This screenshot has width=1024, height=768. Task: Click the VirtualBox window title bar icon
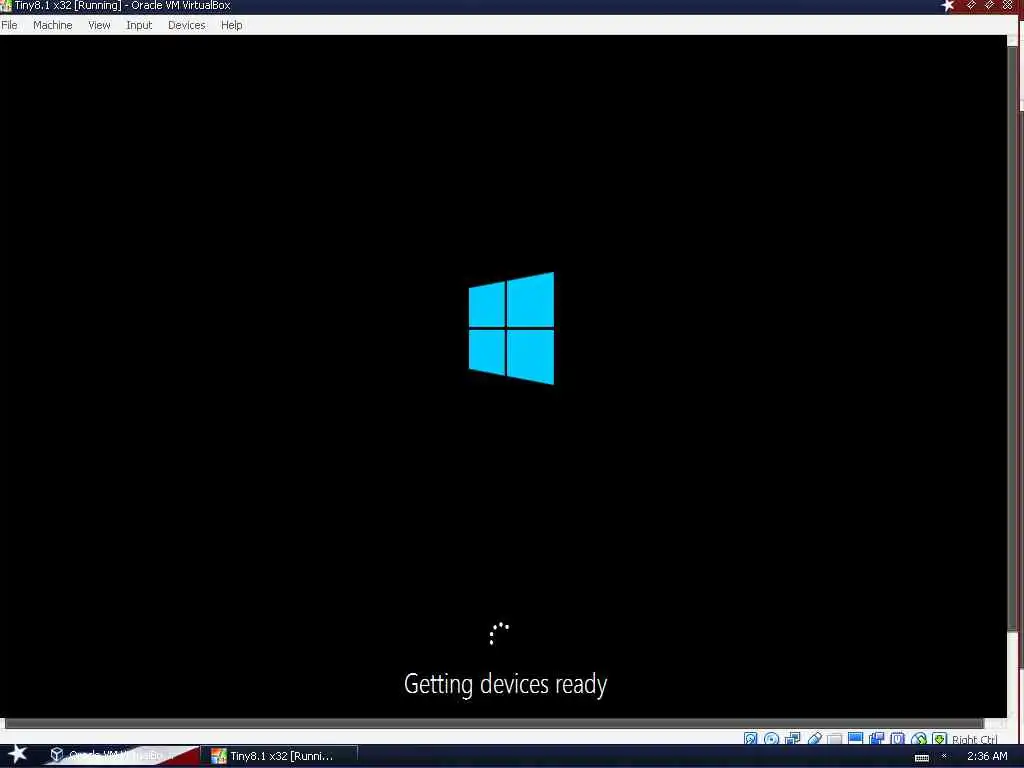(x=6, y=6)
